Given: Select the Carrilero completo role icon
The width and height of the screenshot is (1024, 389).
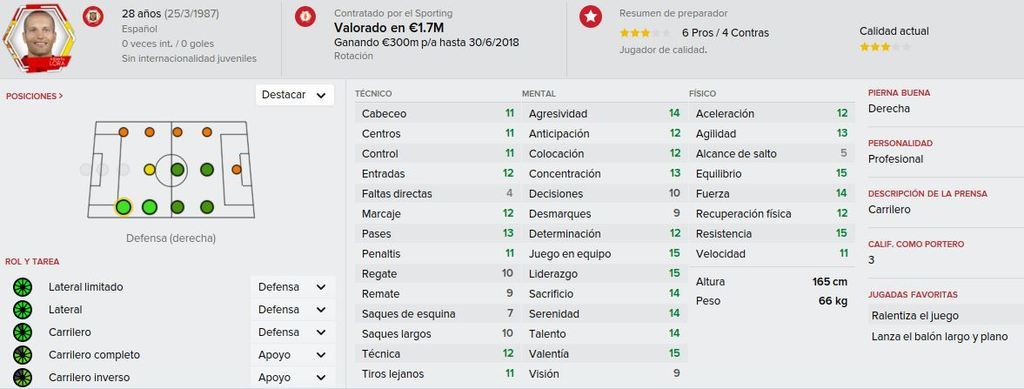Looking at the screenshot, I should [23, 355].
